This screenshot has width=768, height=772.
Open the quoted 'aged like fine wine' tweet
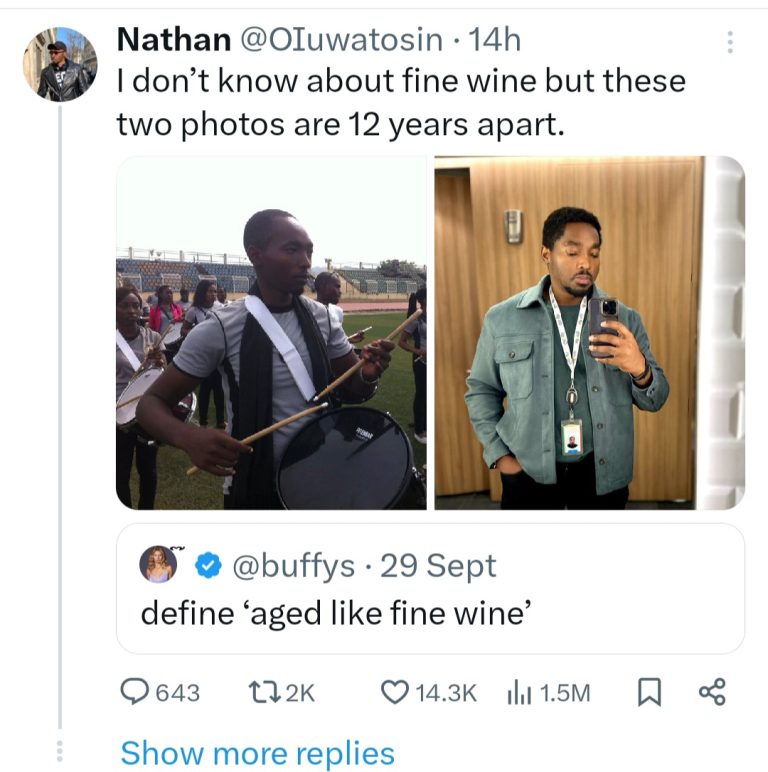430,613
